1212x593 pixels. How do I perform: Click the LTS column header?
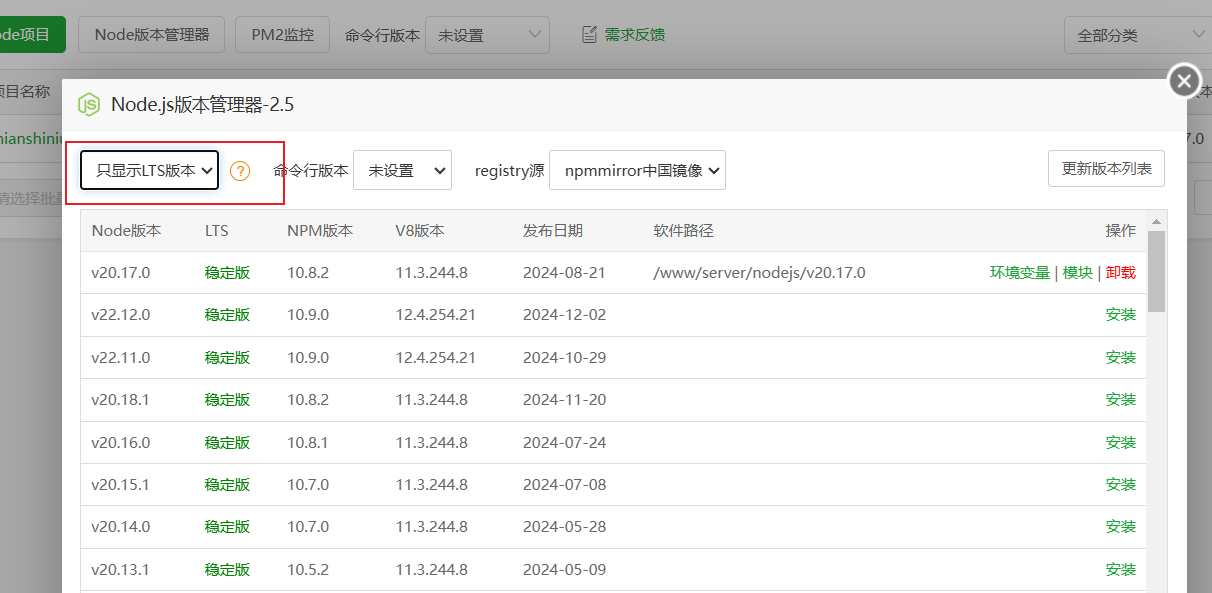pos(217,230)
